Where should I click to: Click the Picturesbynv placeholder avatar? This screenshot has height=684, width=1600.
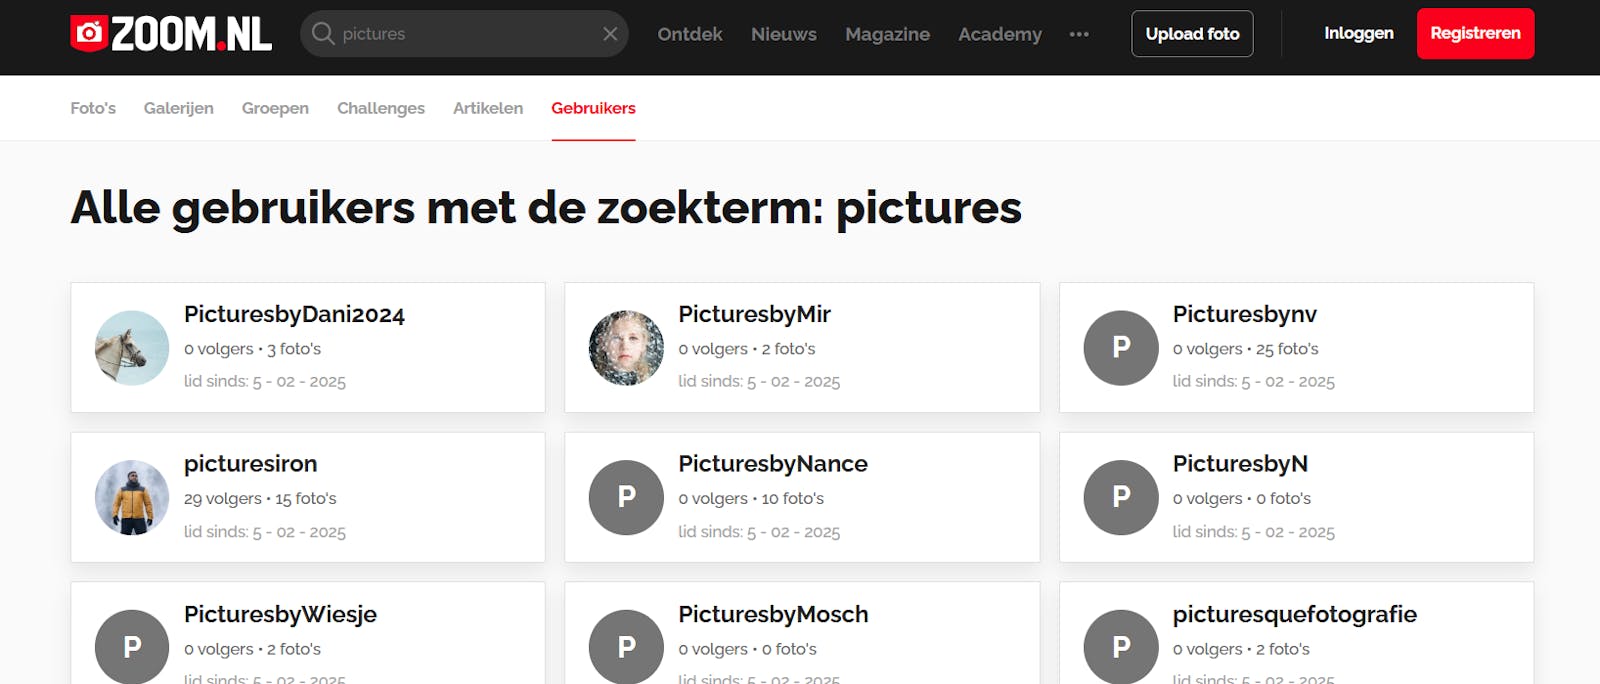1121,348
